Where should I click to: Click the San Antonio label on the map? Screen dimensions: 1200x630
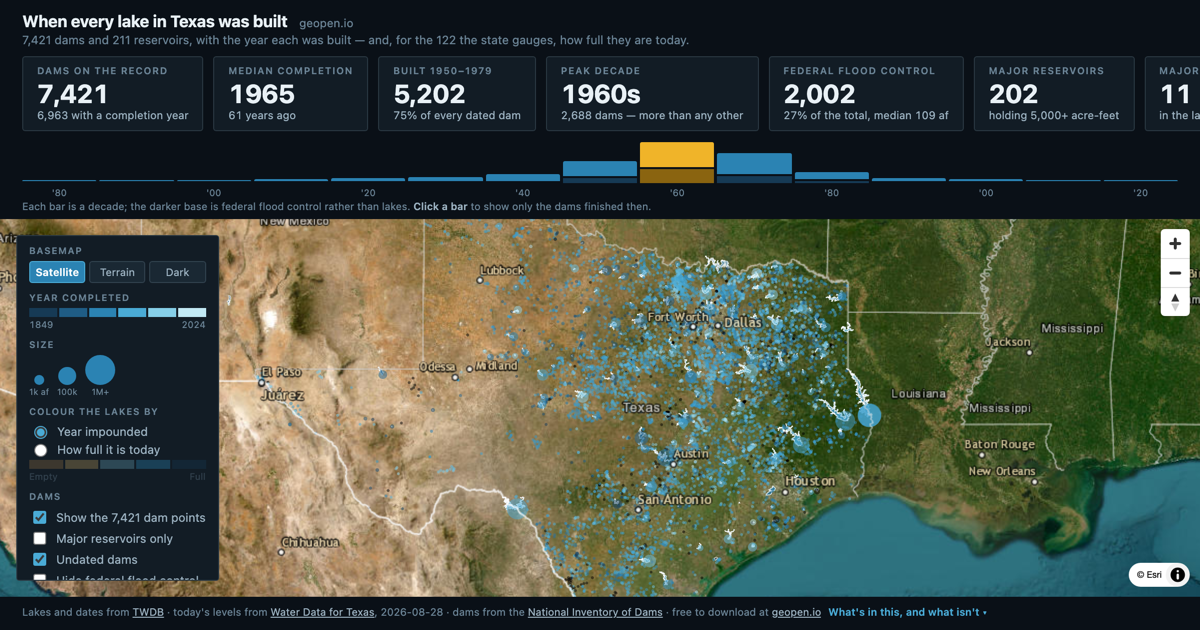click(x=675, y=499)
